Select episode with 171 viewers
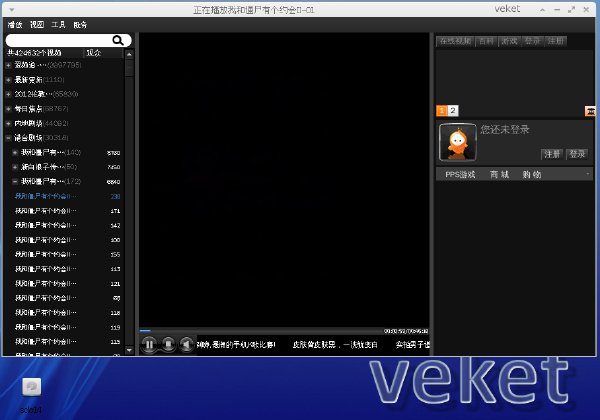Image resolution: width=600 pixels, height=420 pixels. [67, 211]
